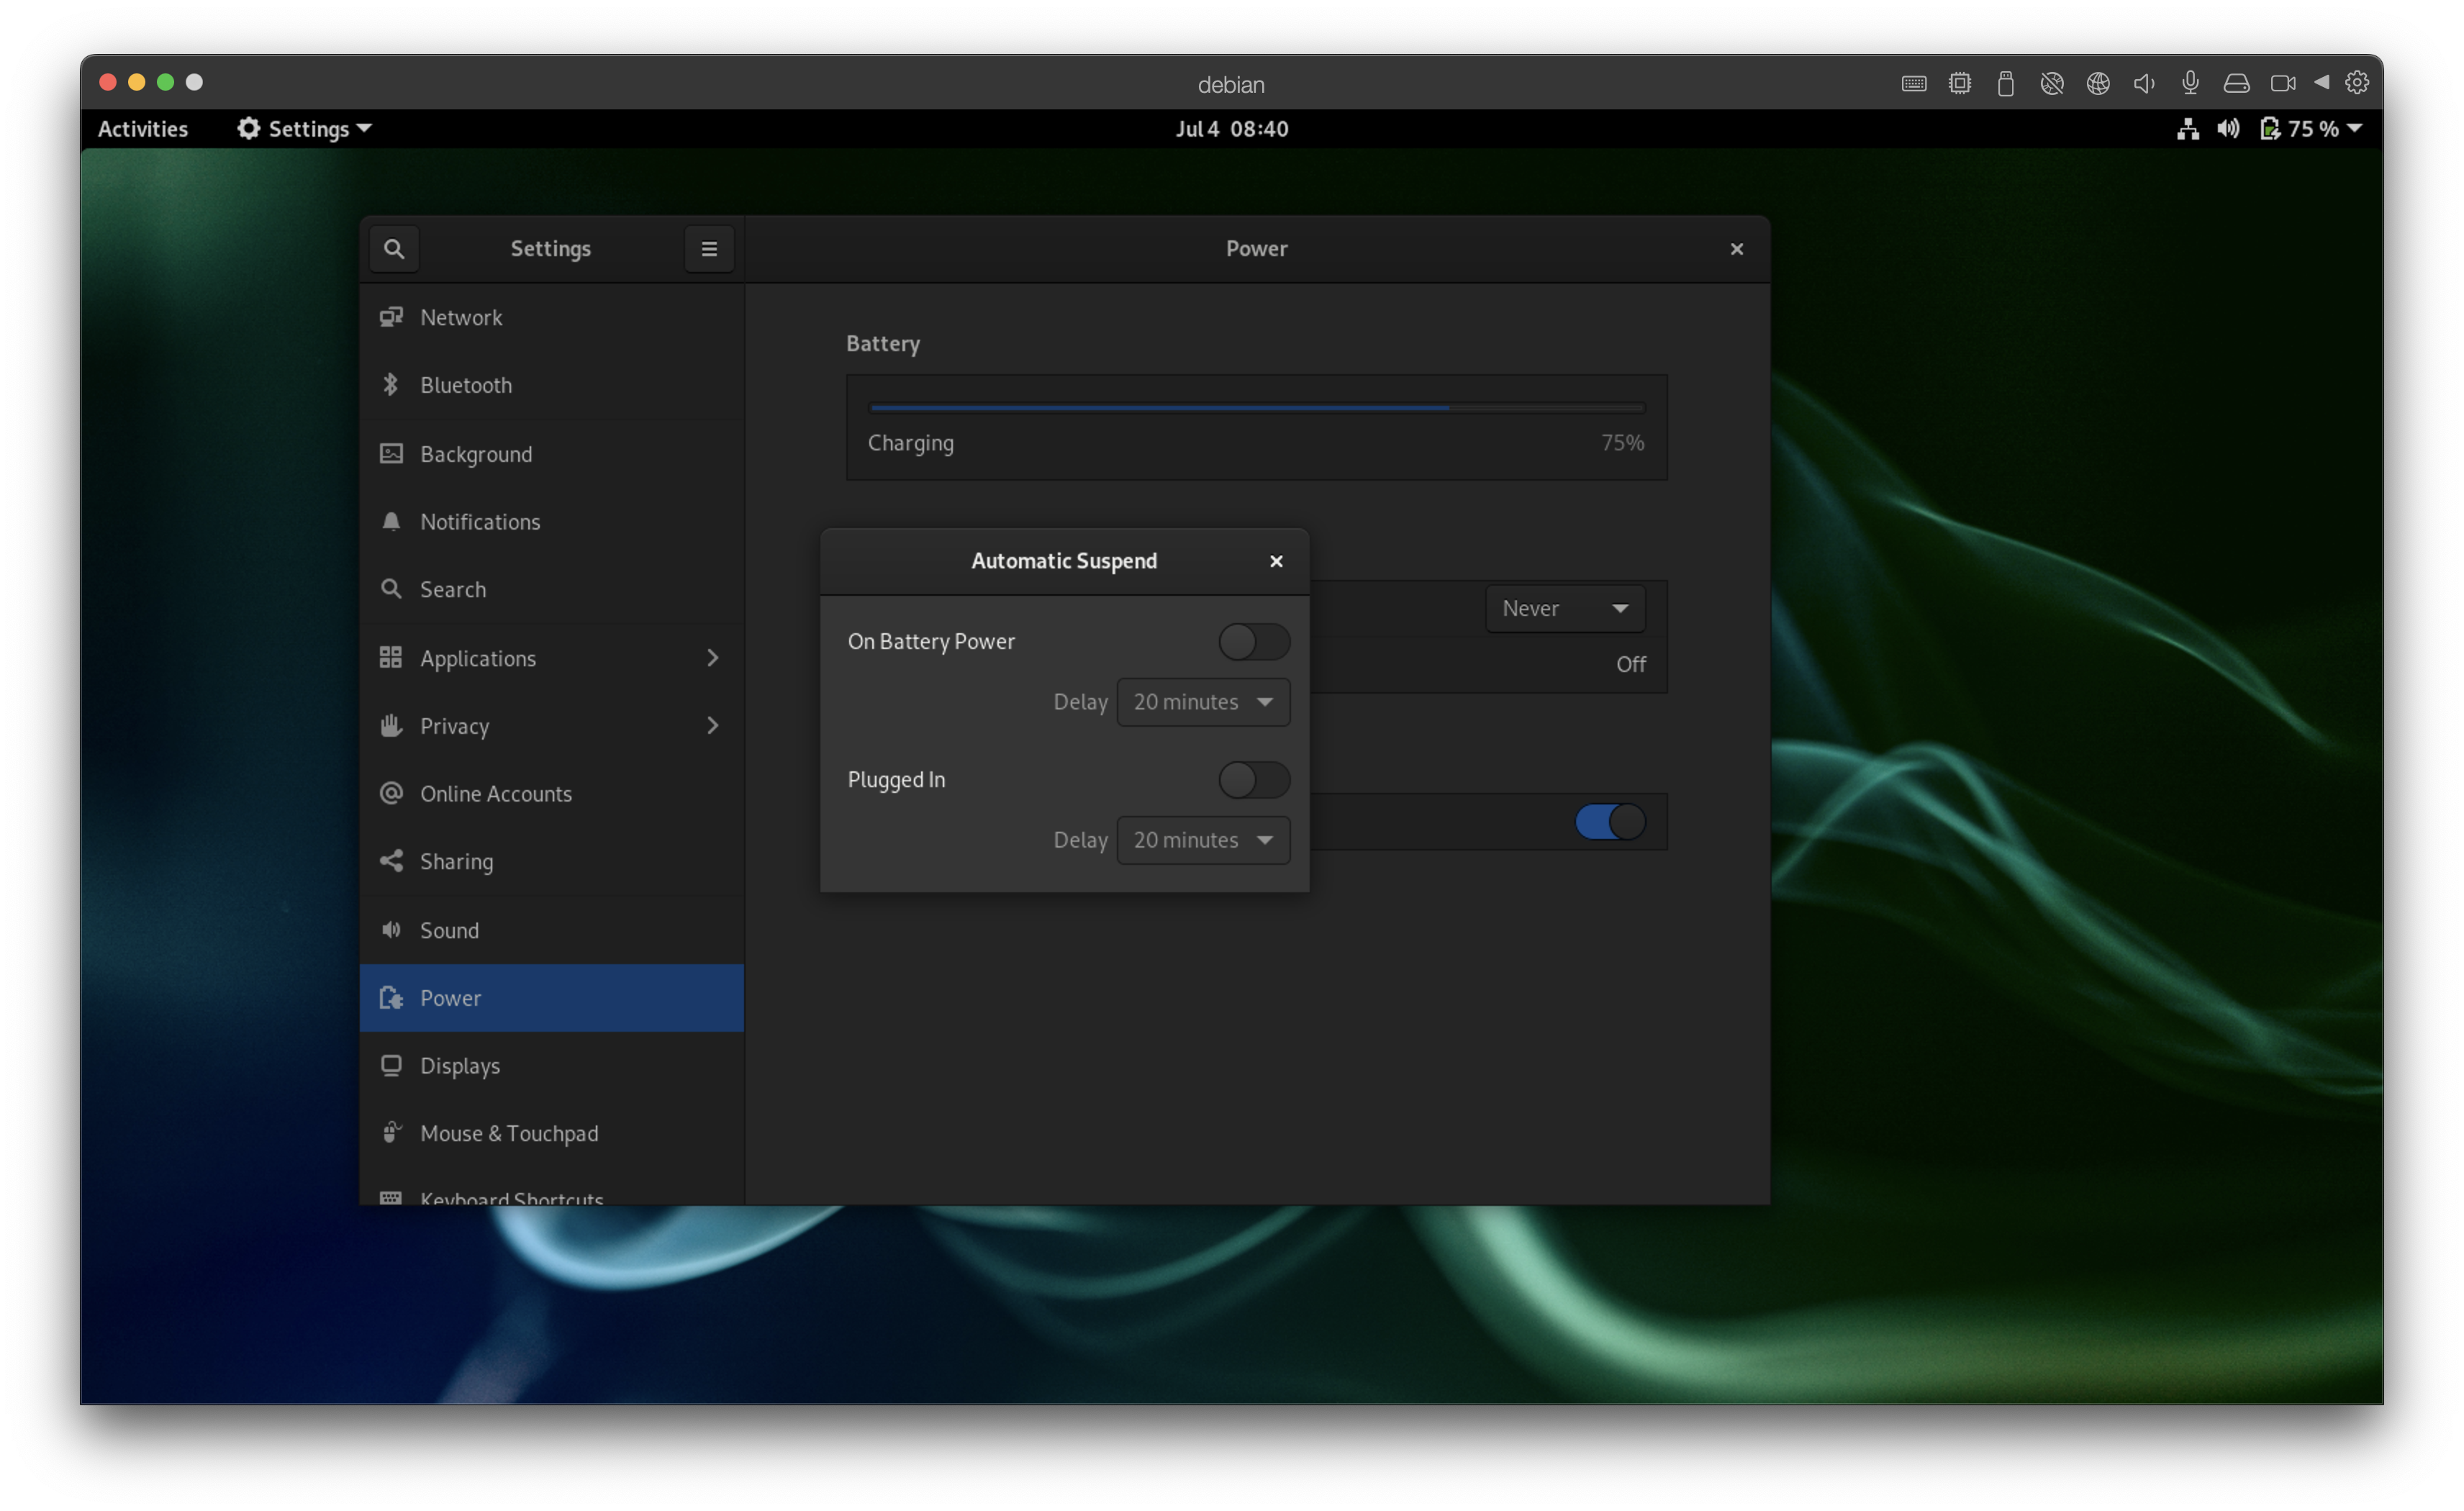Screen dimensions: 2464x1511
Task: Open VM settings gear icon
Action: (x=2357, y=82)
